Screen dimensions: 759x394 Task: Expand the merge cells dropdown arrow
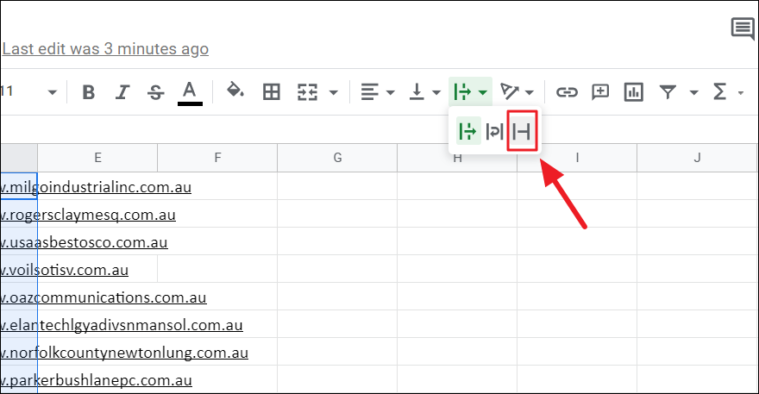point(334,92)
